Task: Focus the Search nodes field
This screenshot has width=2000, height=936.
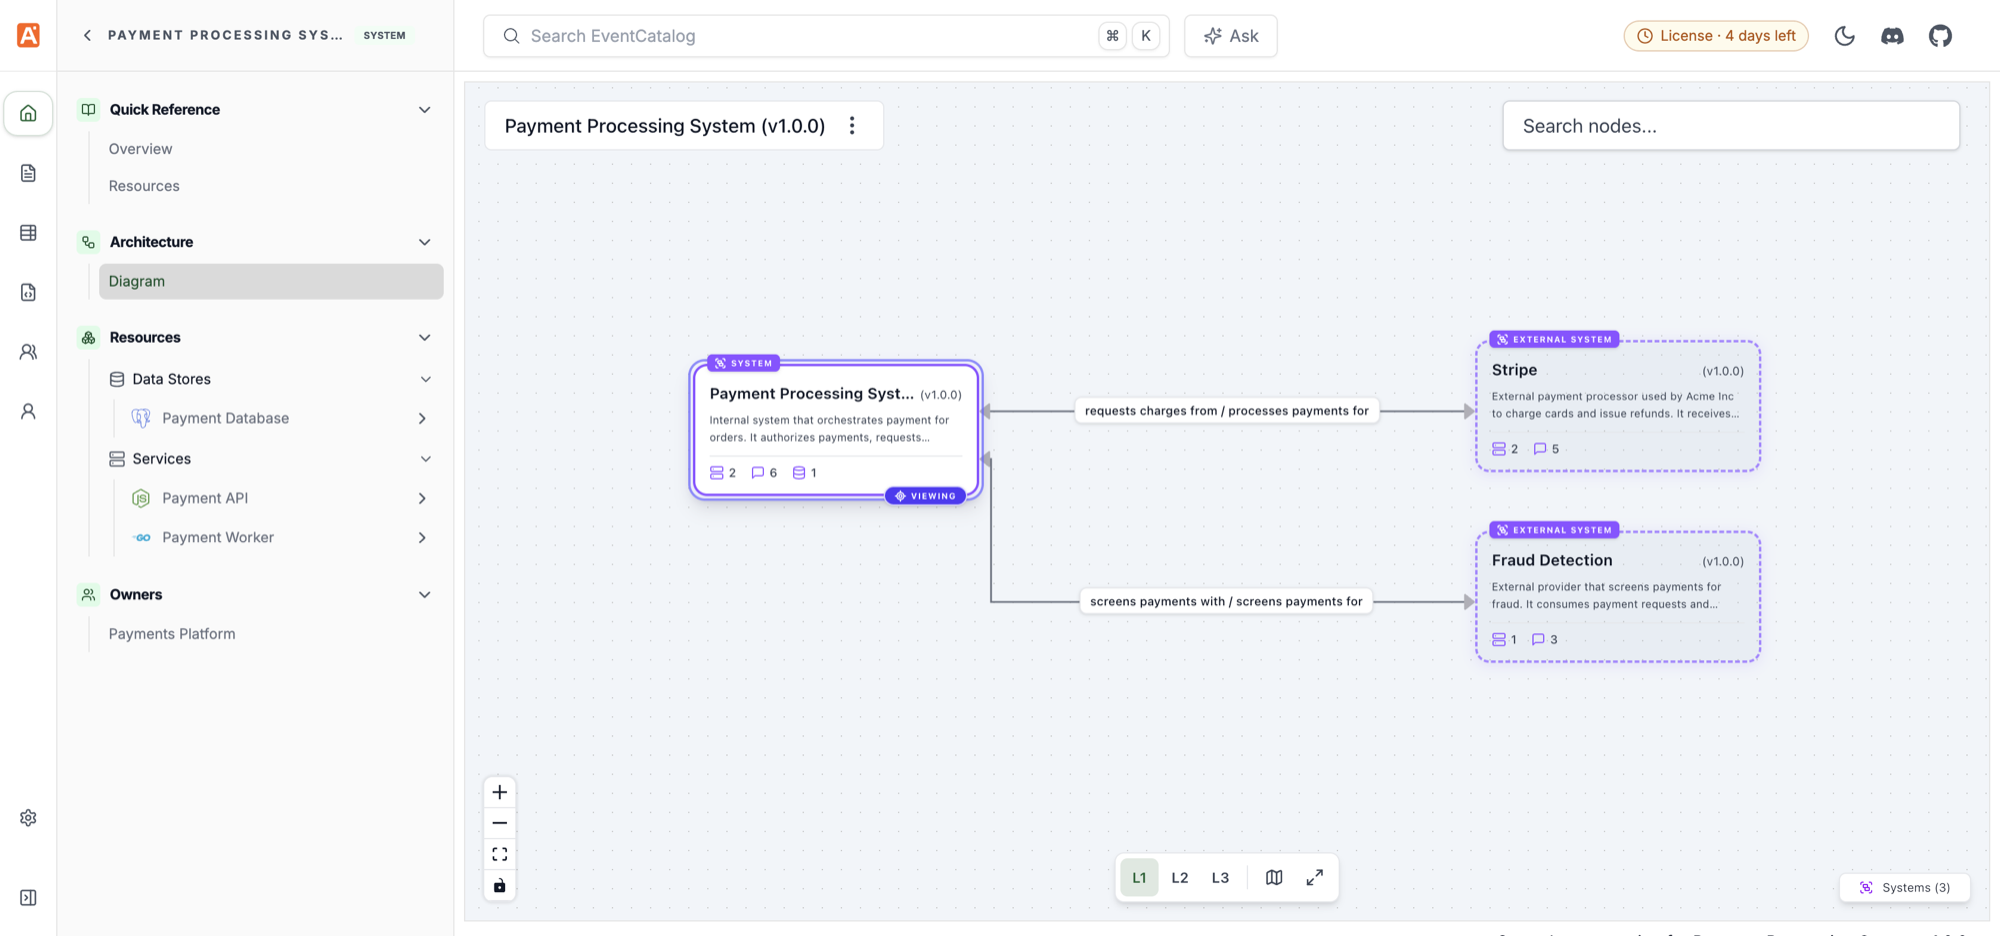Action: pos(1731,126)
